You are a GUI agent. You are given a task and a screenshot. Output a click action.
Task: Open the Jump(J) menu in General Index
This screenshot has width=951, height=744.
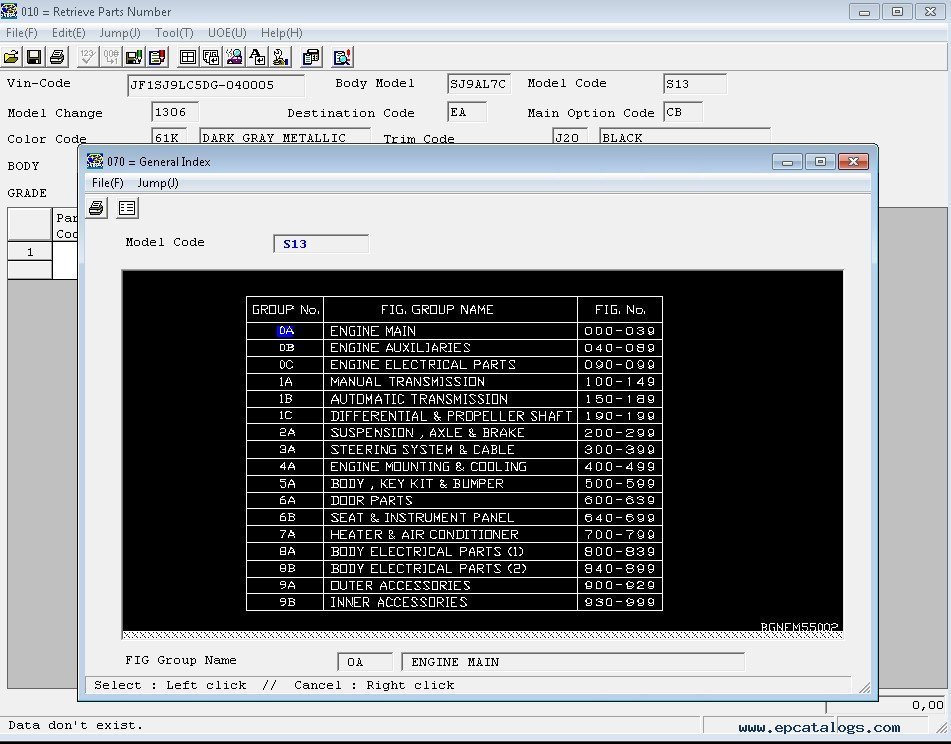[158, 183]
